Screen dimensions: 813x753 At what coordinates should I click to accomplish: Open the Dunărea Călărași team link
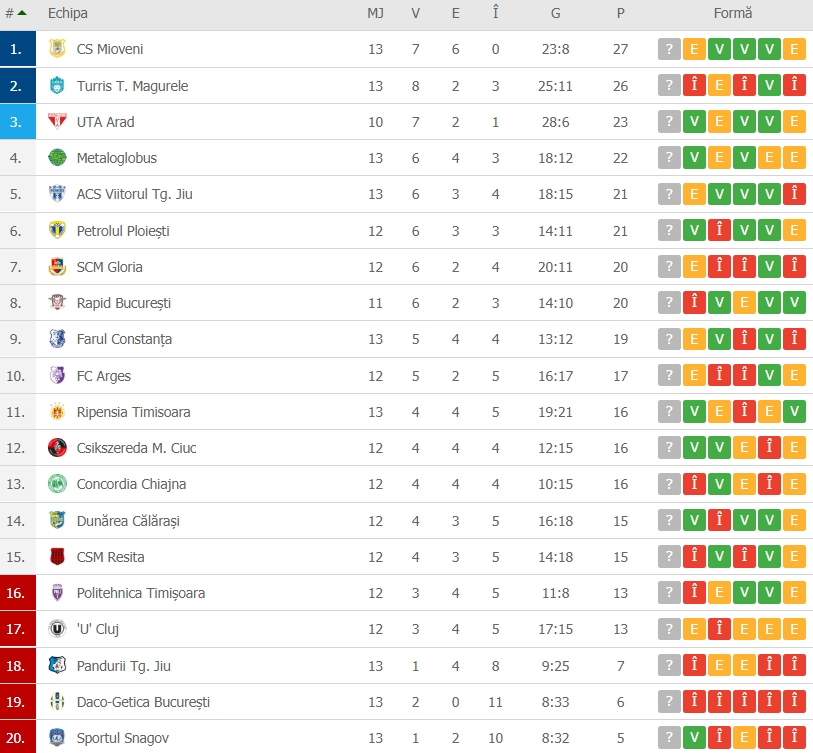pyautogui.click(x=128, y=521)
